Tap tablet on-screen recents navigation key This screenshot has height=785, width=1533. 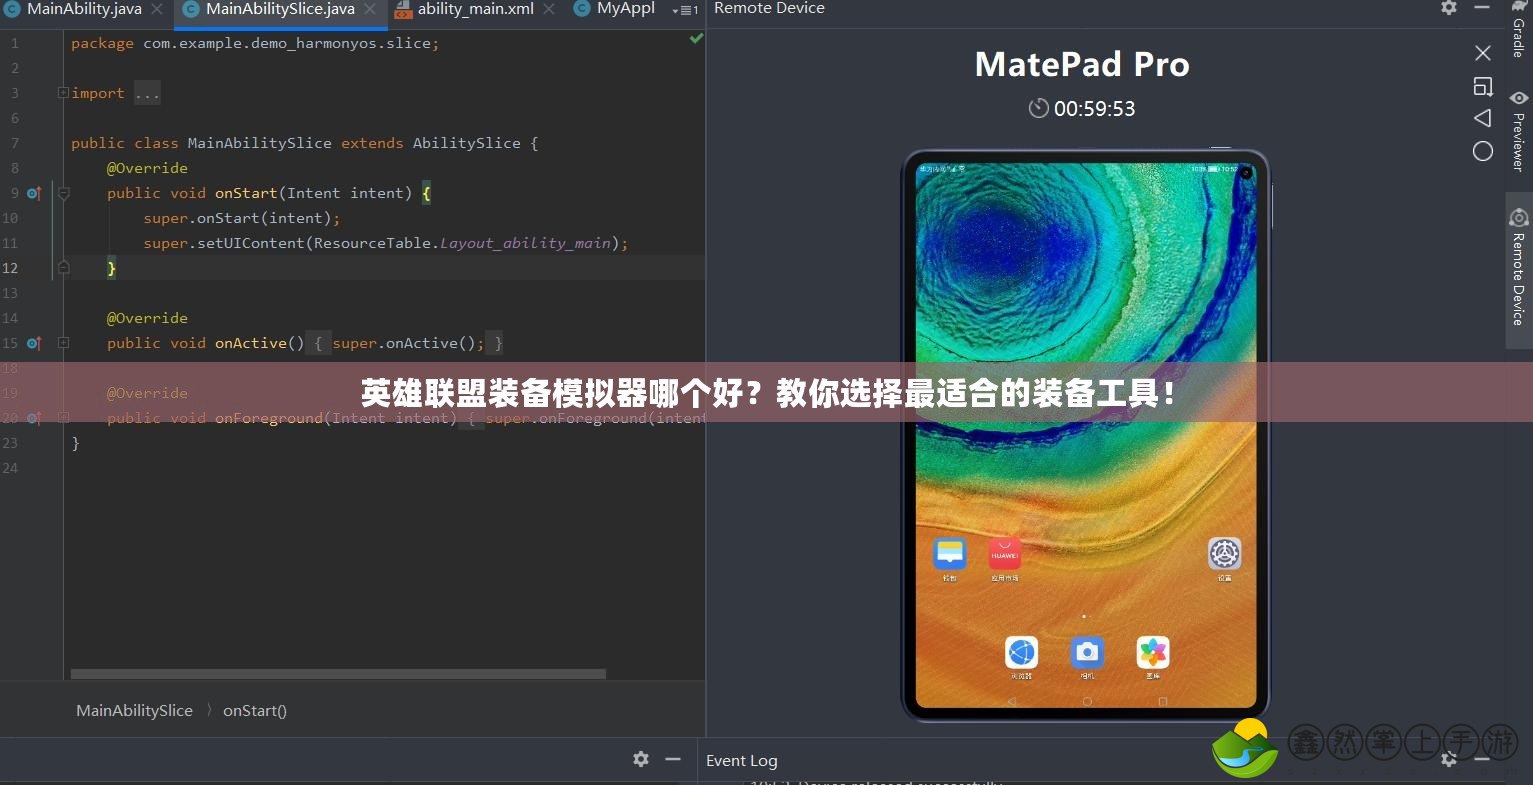pos(1163,702)
